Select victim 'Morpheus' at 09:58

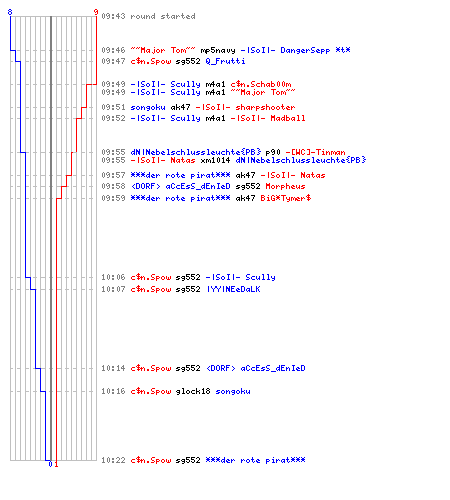point(285,186)
